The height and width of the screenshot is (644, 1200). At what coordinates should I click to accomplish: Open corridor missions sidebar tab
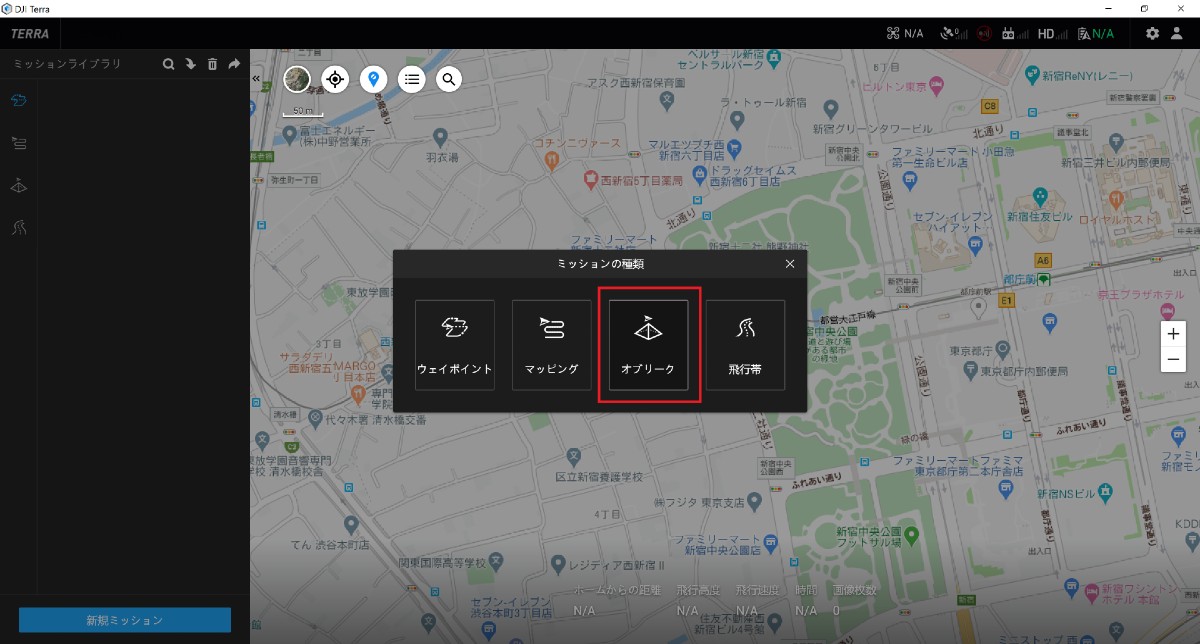pos(19,229)
